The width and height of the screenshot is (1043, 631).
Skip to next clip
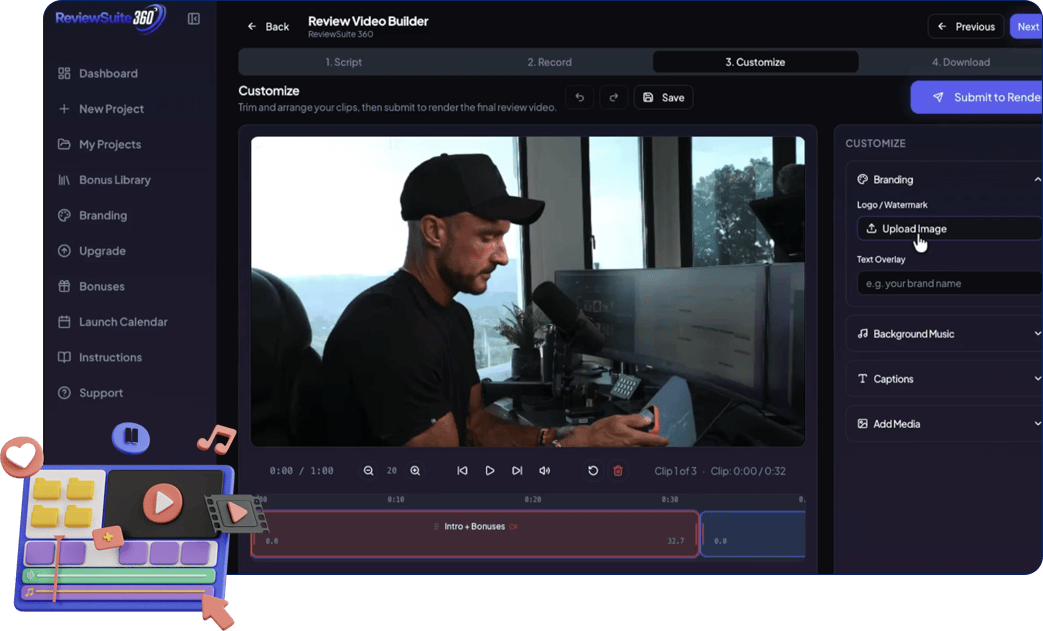tap(517, 471)
